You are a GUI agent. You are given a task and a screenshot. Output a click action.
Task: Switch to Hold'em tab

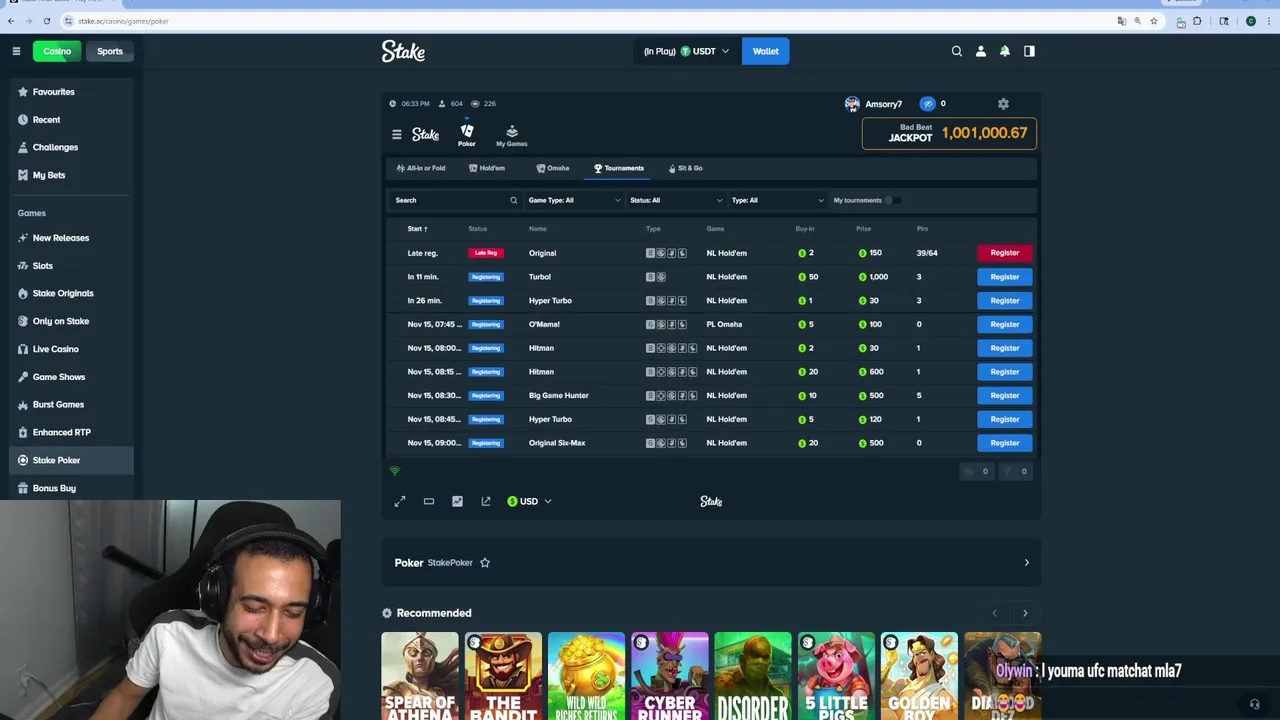[x=487, y=168]
